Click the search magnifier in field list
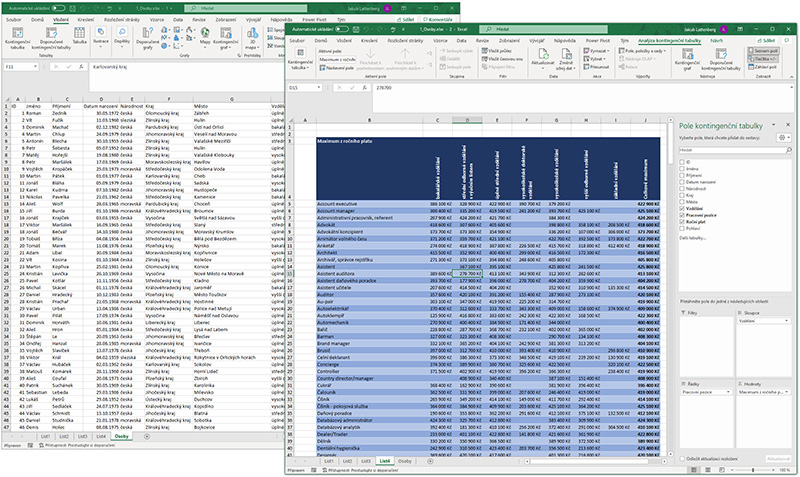 click(789, 150)
